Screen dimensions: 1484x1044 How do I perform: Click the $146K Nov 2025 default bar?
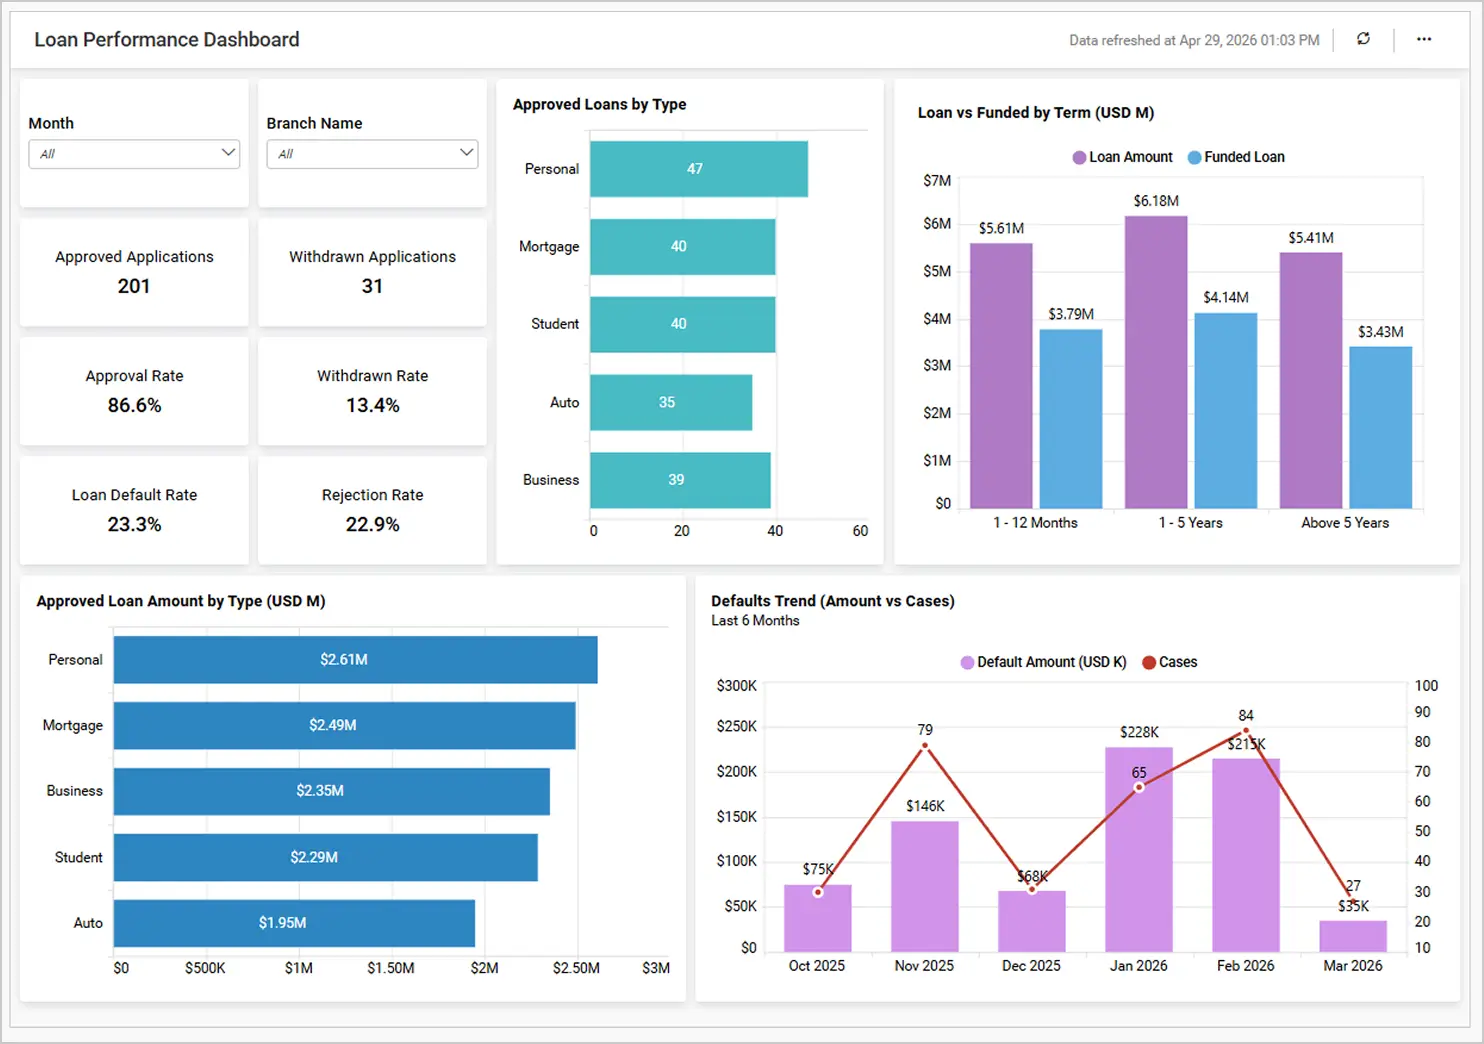925,886
